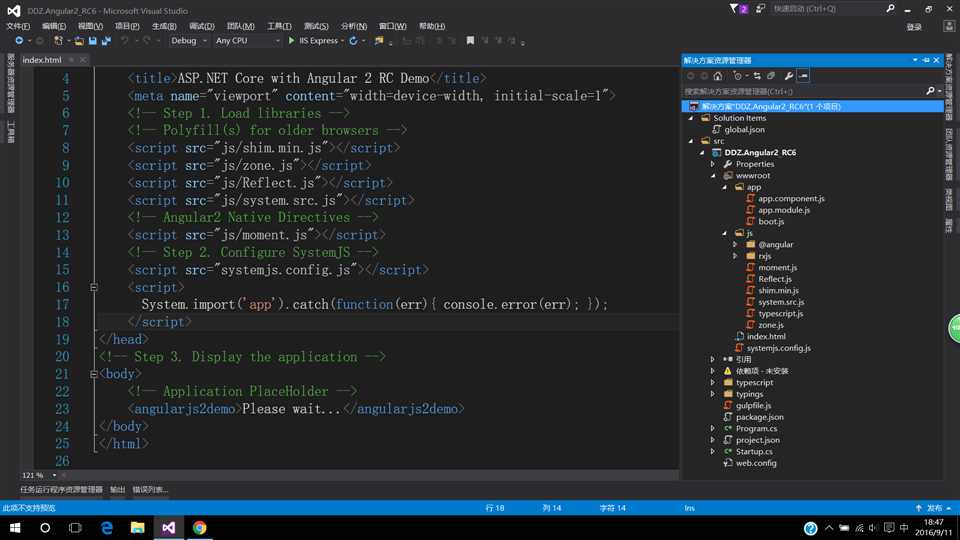Screen dimensions: 960x540
Task: Click the Solution Explorer search magnifier icon
Action: (x=931, y=91)
